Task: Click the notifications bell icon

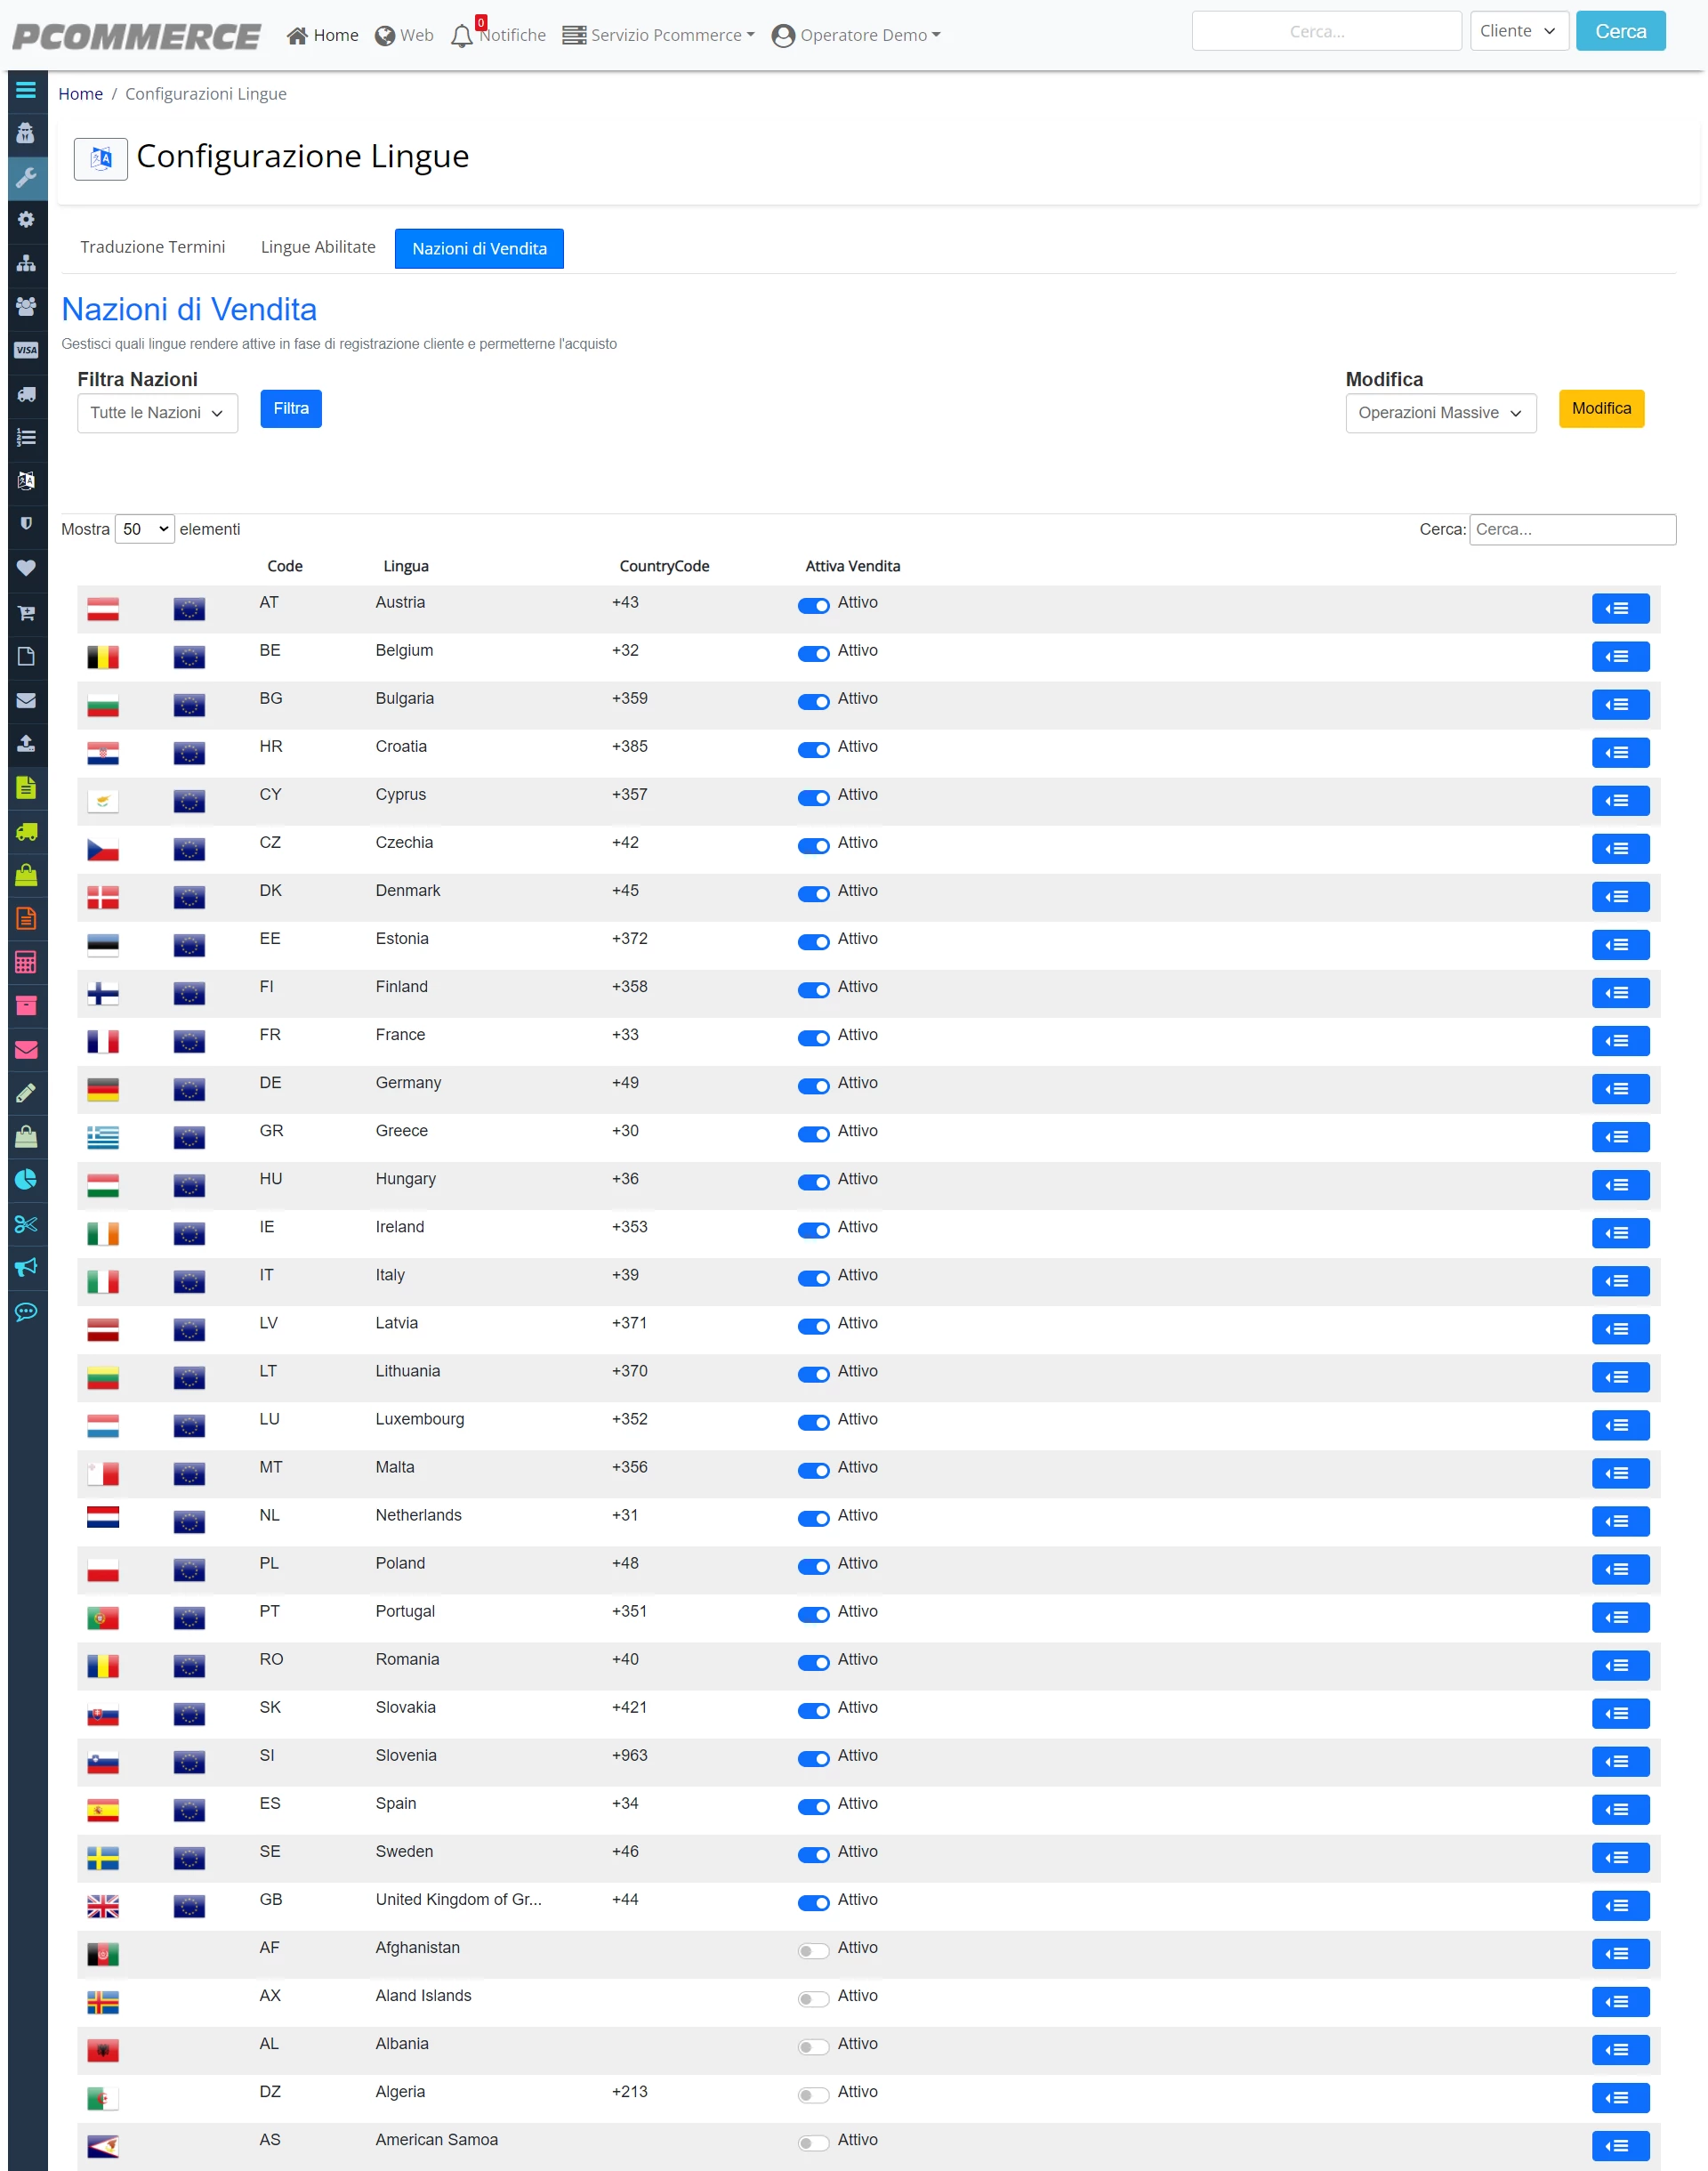Action: 461,36
